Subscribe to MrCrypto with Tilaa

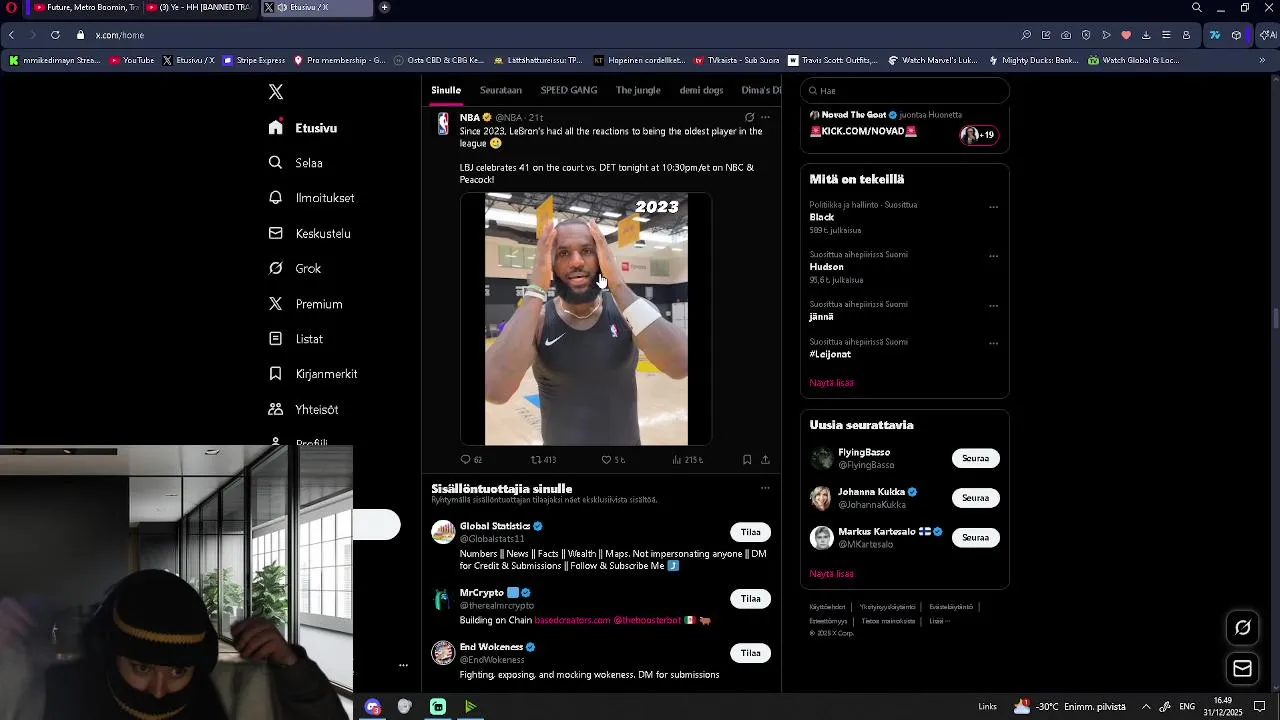click(751, 598)
